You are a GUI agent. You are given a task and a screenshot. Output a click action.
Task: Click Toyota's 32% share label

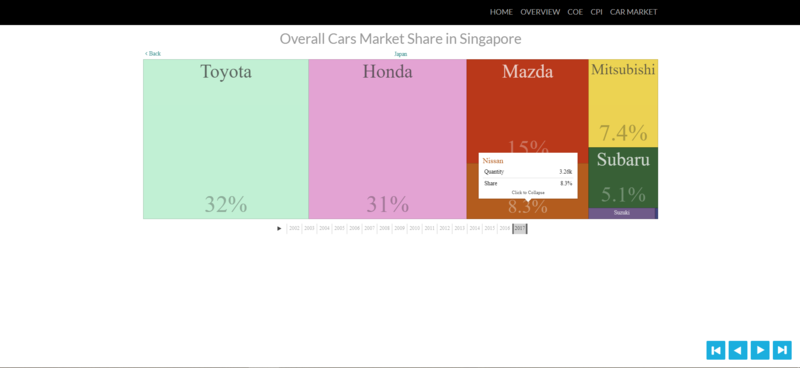pyautogui.click(x=226, y=204)
